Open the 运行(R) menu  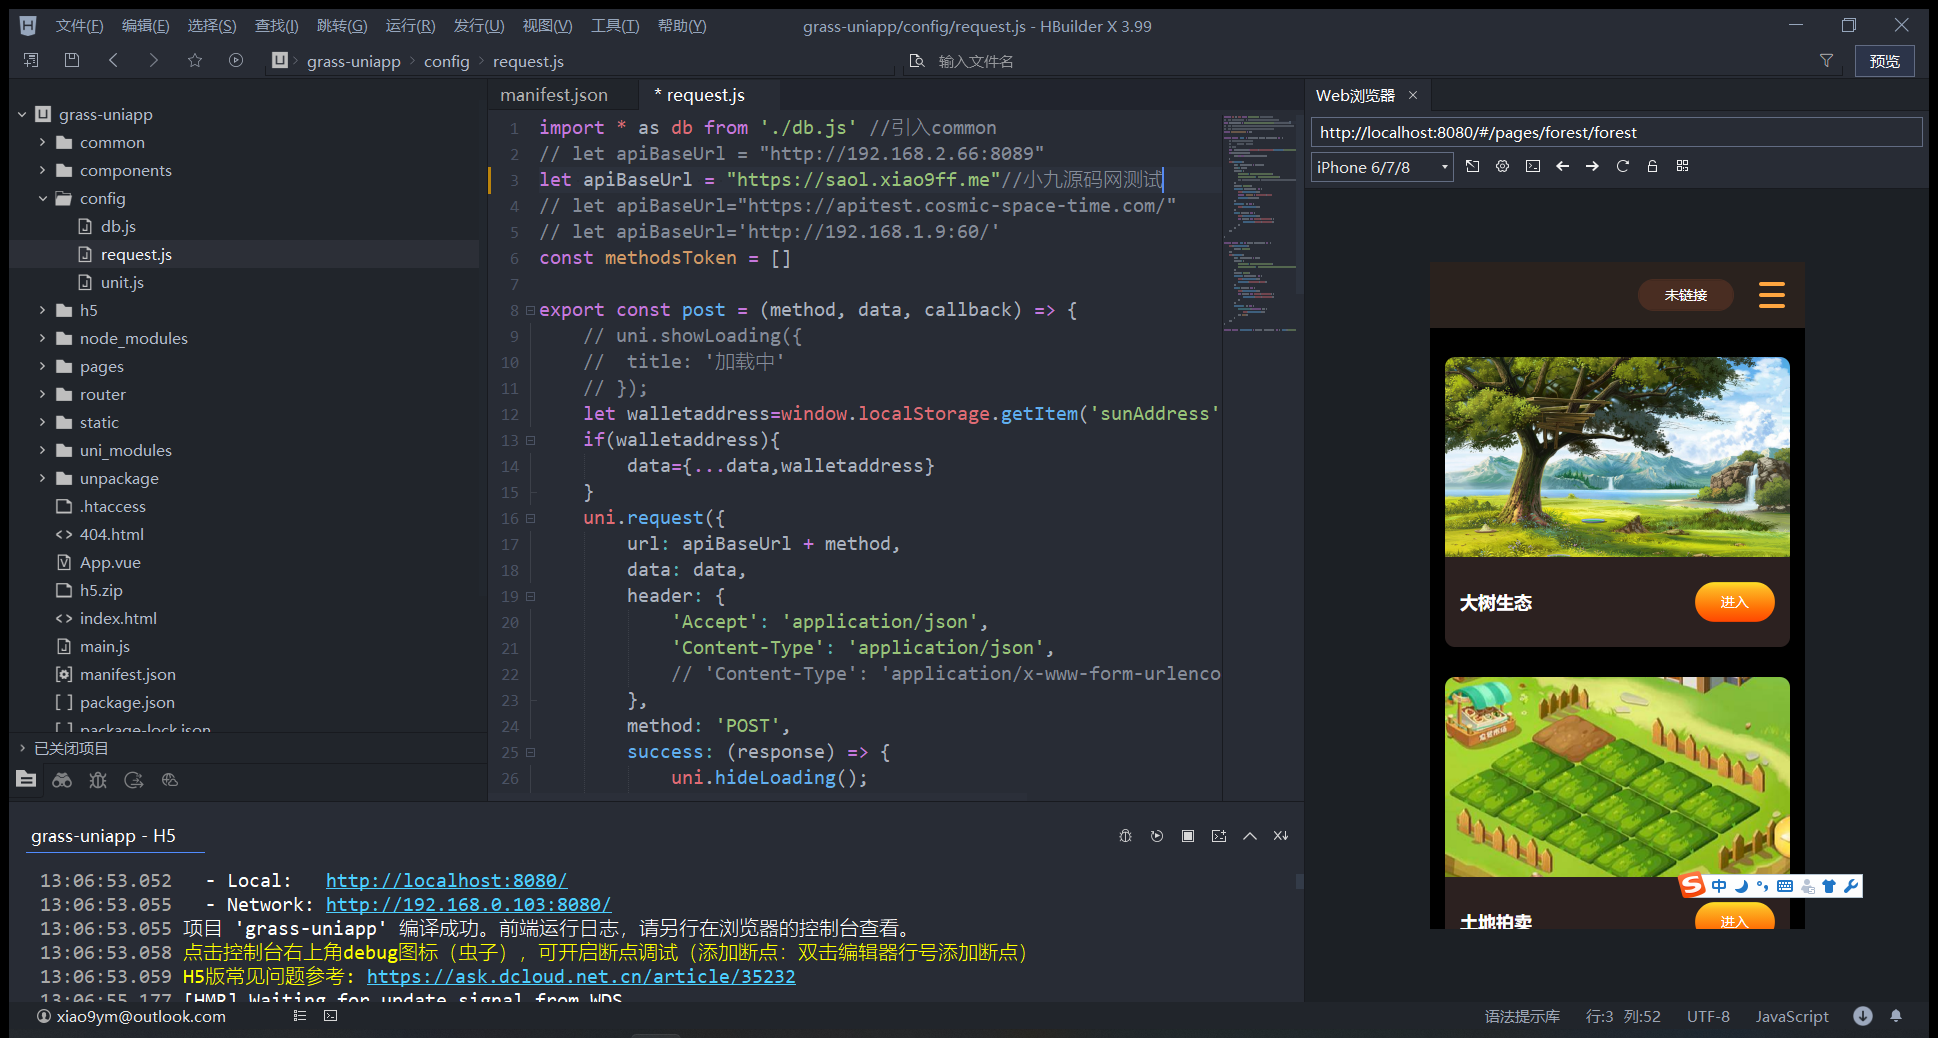[x=410, y=26]
